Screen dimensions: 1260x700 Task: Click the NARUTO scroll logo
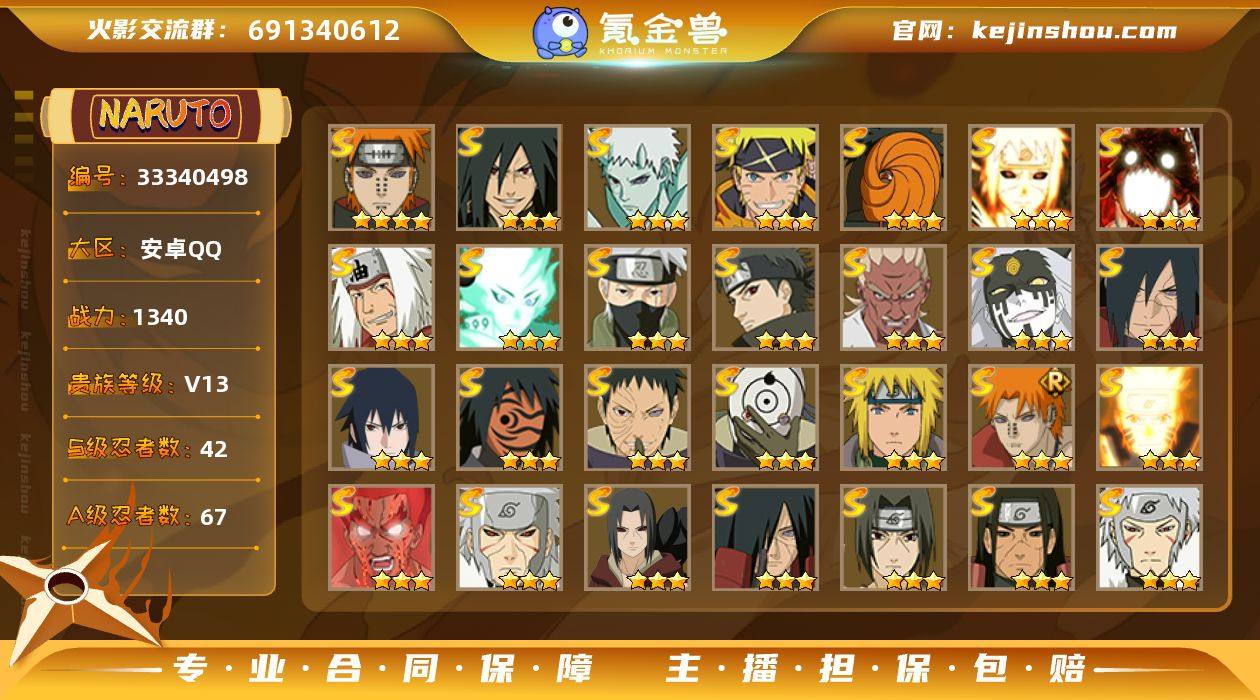[165, 114]
